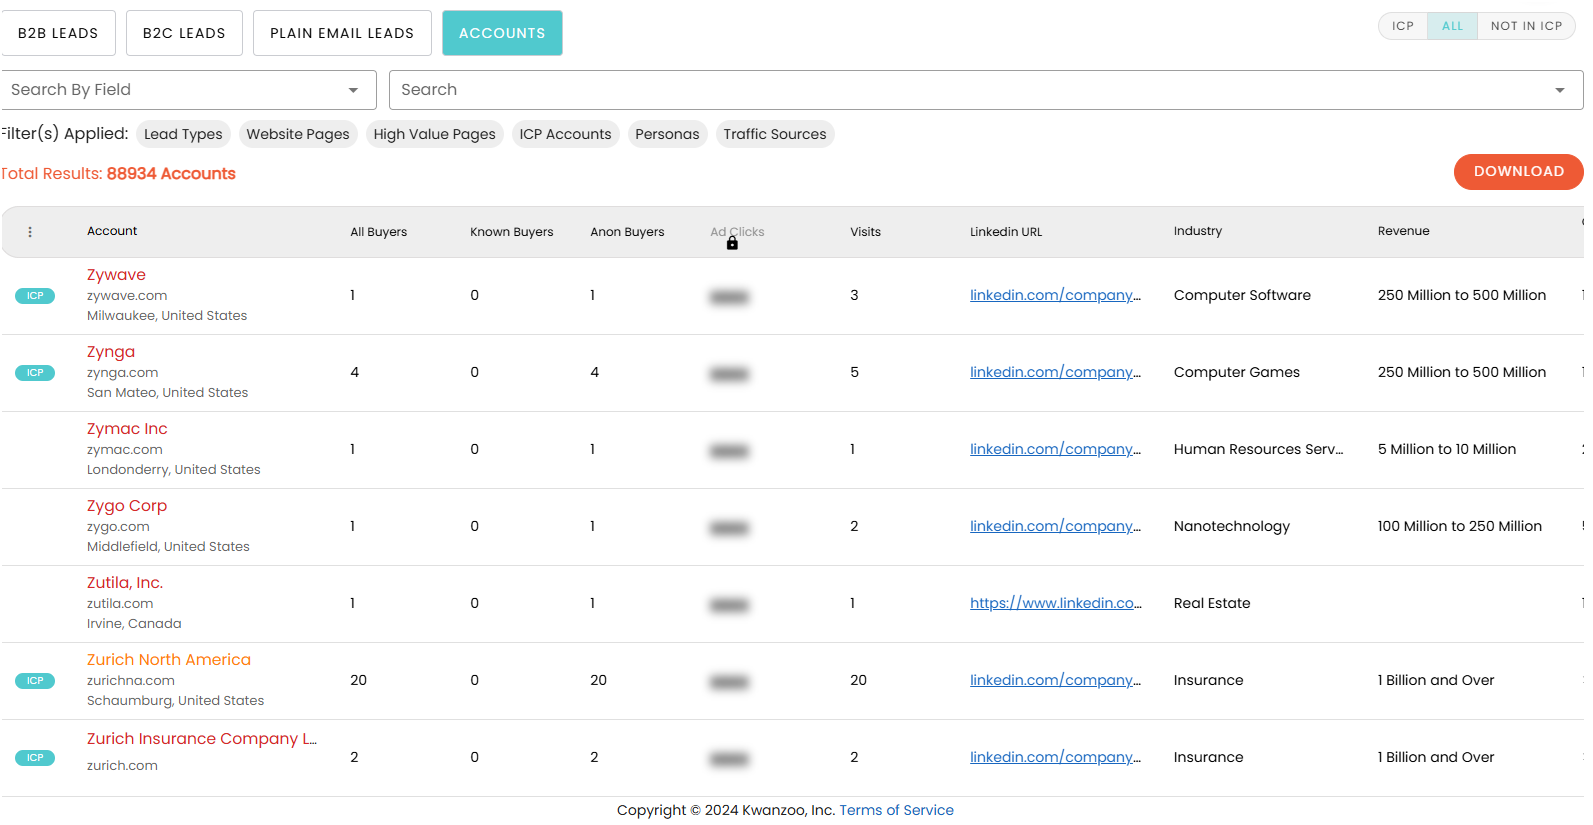Click the ICP badge for Zurich North America
1593x825 pixels.
coord(35,681)
